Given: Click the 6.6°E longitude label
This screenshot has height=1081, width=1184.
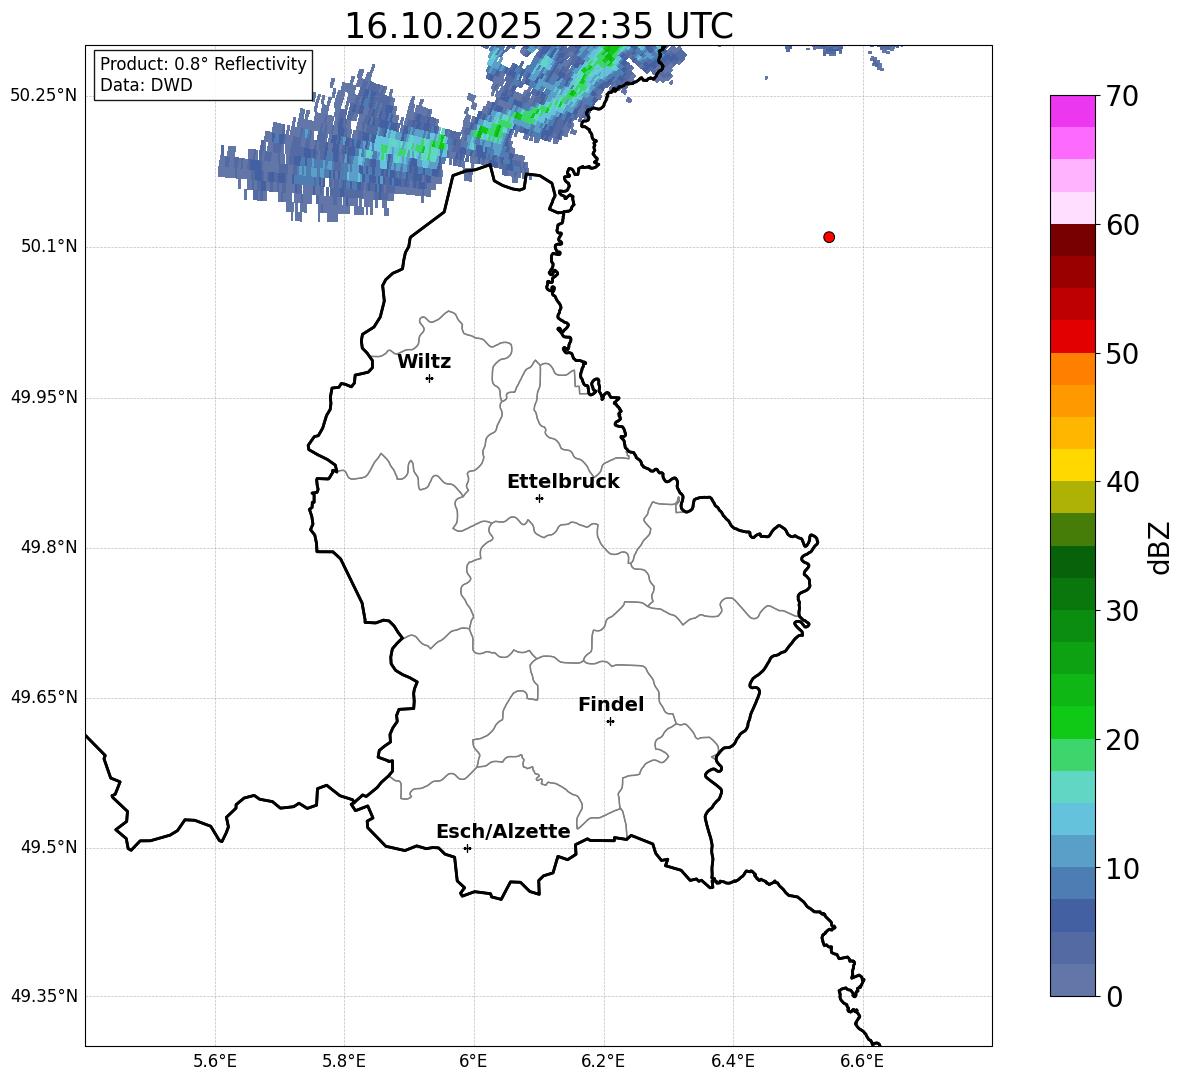Looking at the screenshot, I should click(862, 1061).
